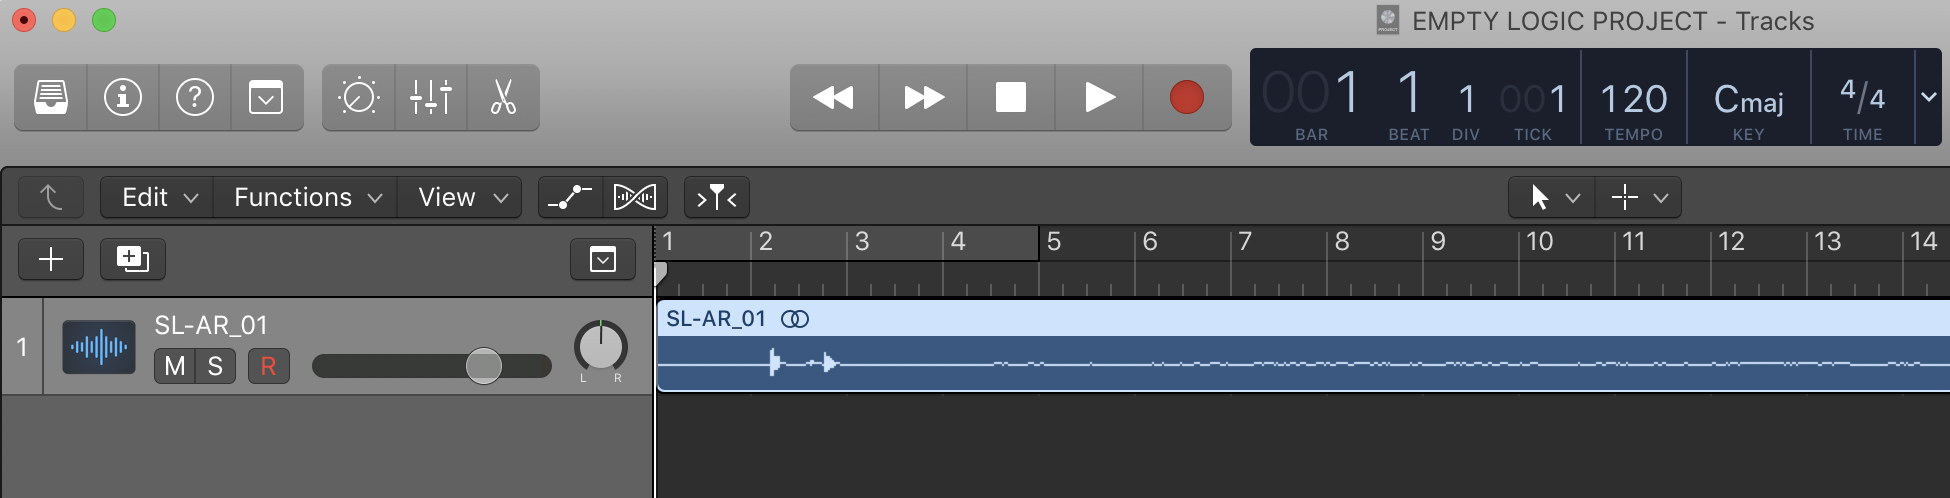Open the Functions menu
Viewport: 1950px width, 498px height.
pos(308,197)
